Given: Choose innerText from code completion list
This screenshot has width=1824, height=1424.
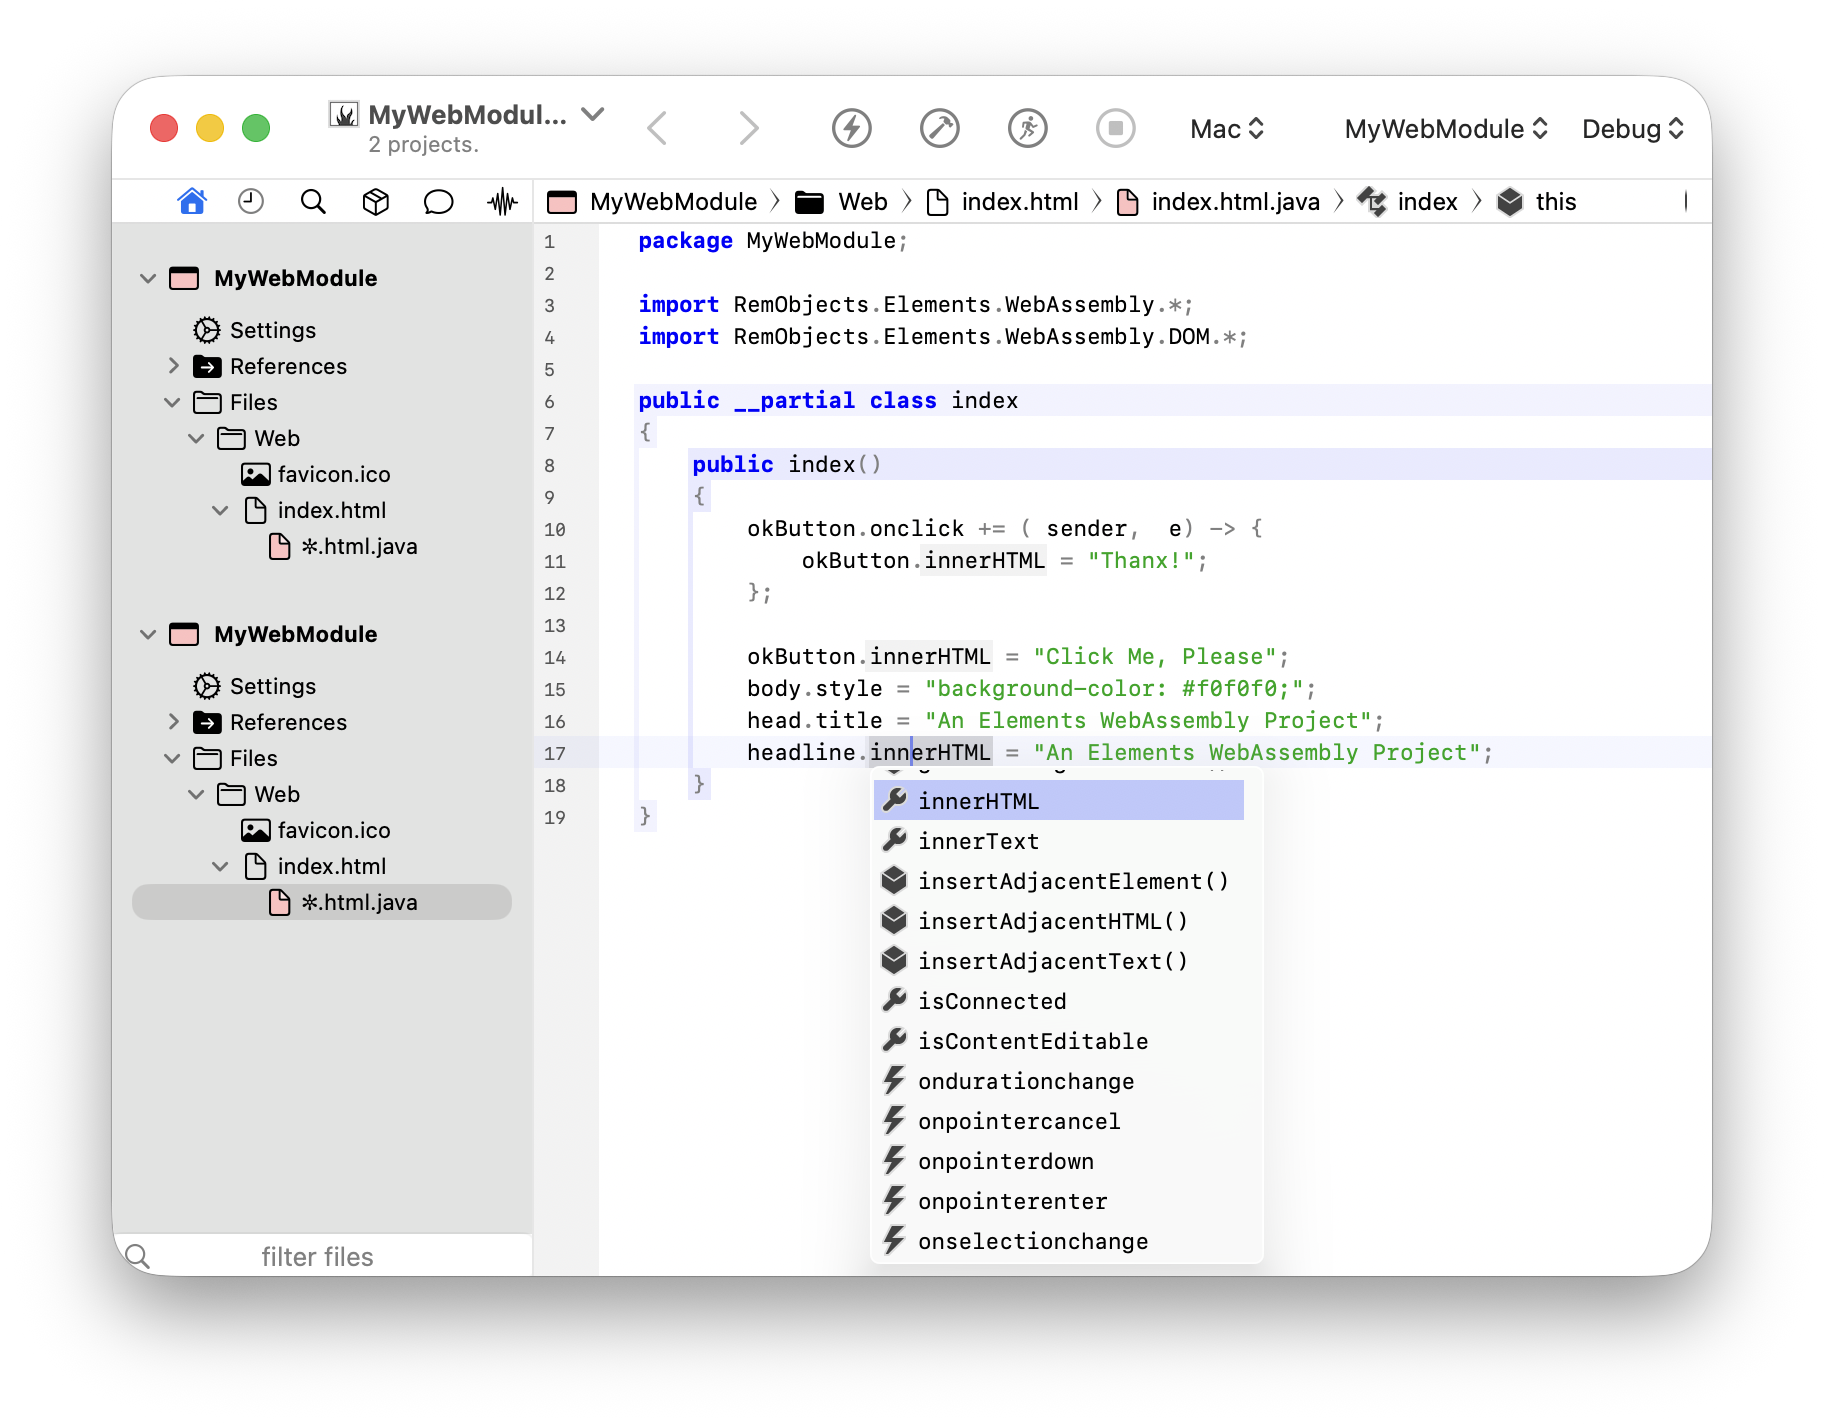Looking at the screenshot, I should point(1058,841).
